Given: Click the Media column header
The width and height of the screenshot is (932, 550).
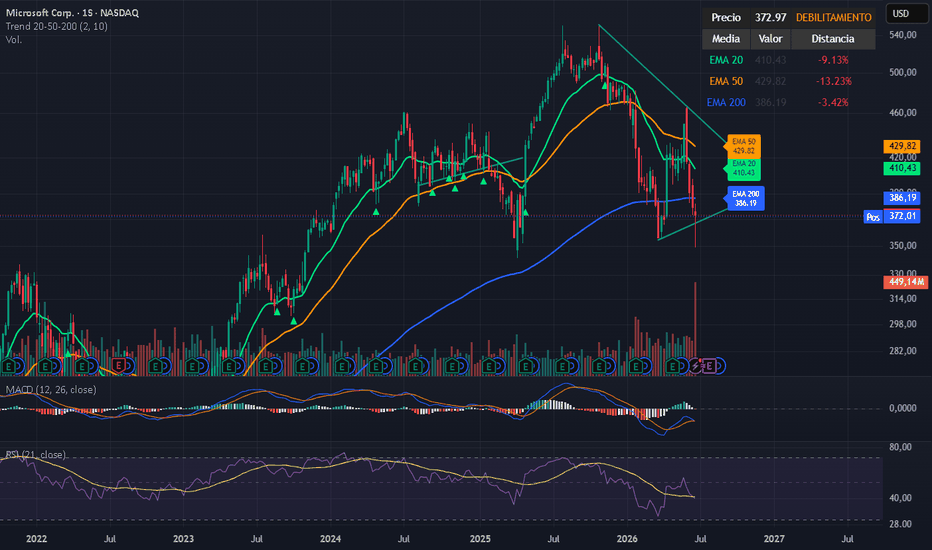Looking at the screenshot, I should point(726,39).
